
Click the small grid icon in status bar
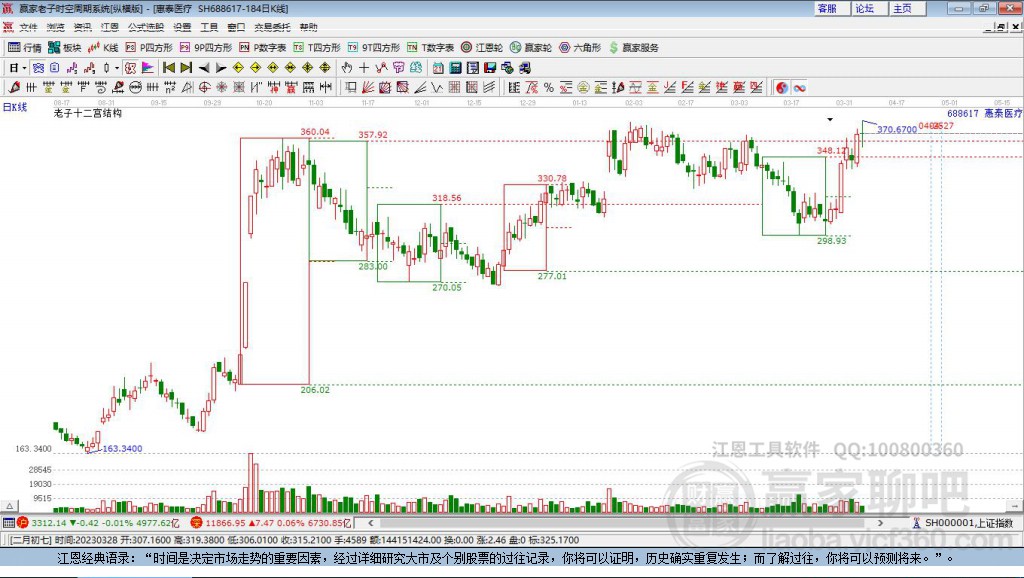point(8,523)
